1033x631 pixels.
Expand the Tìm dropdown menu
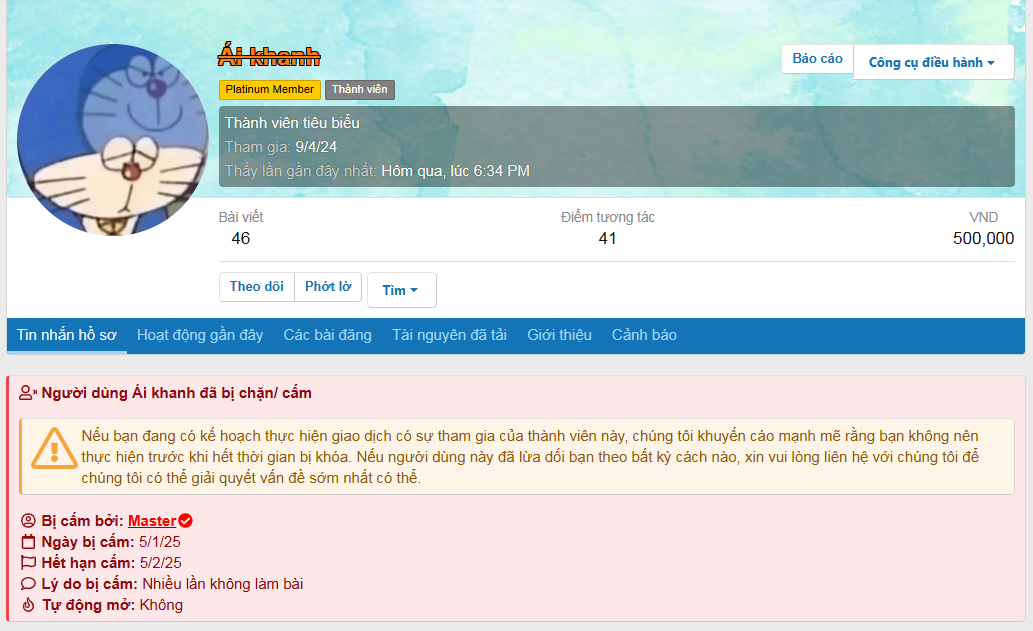tap(401, 290)
